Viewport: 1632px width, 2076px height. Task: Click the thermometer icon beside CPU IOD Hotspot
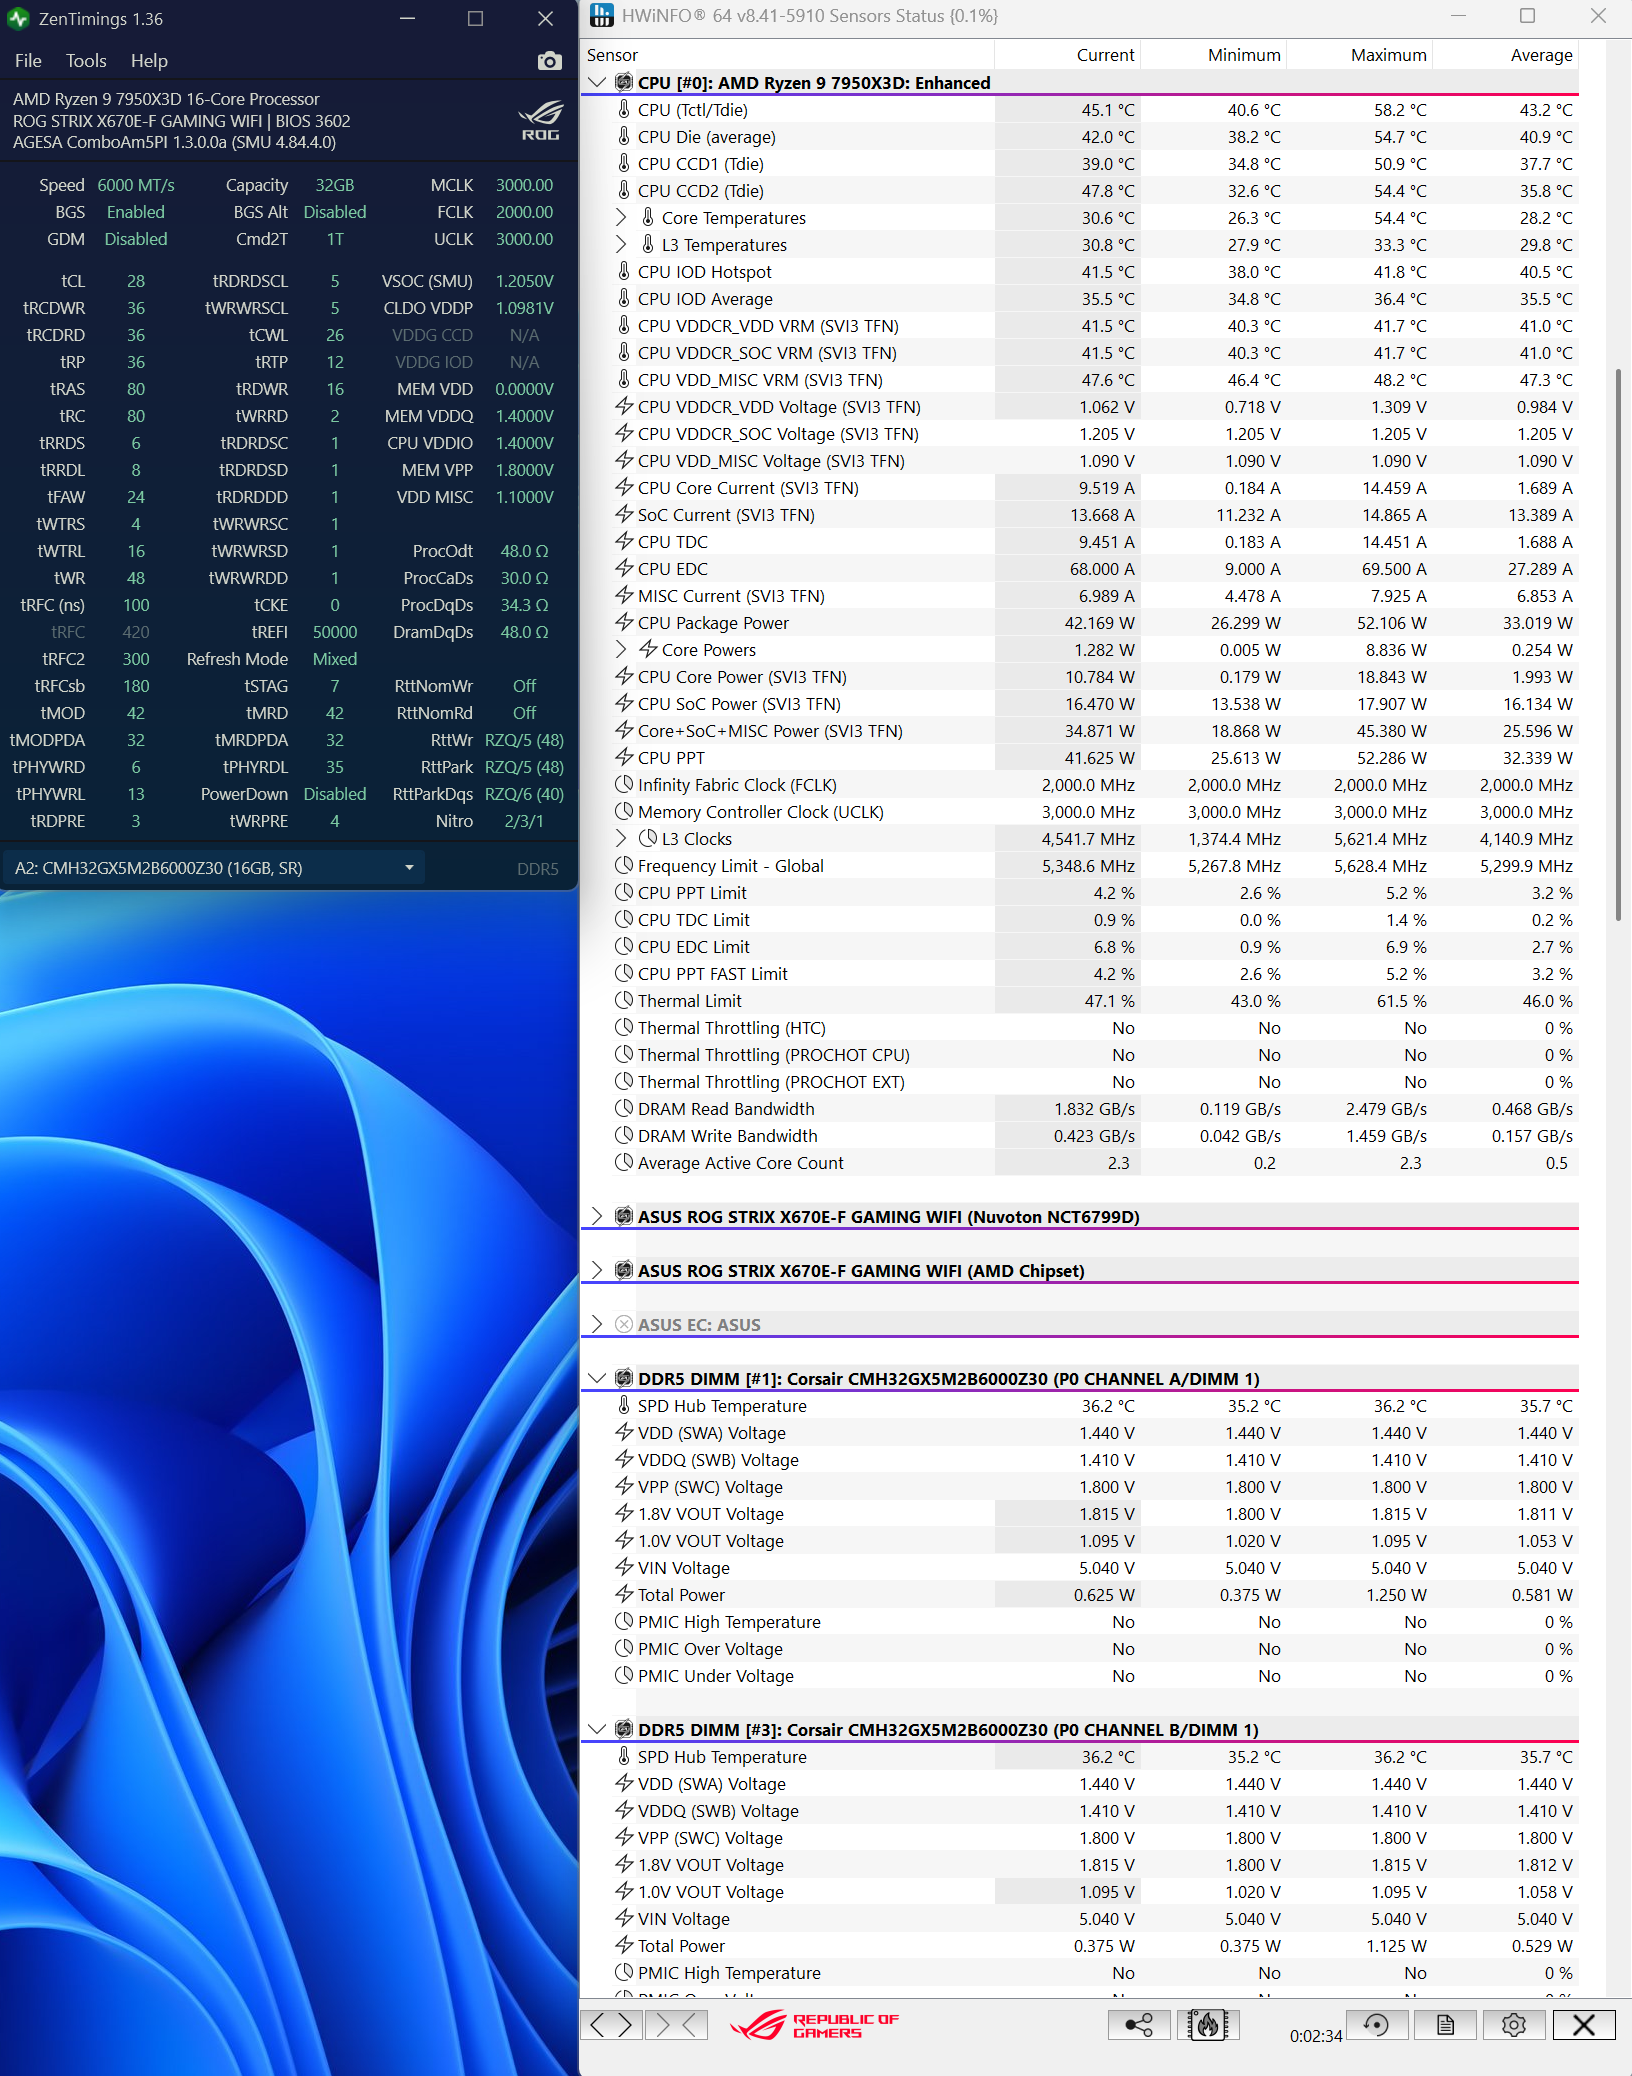coord(624,271)
